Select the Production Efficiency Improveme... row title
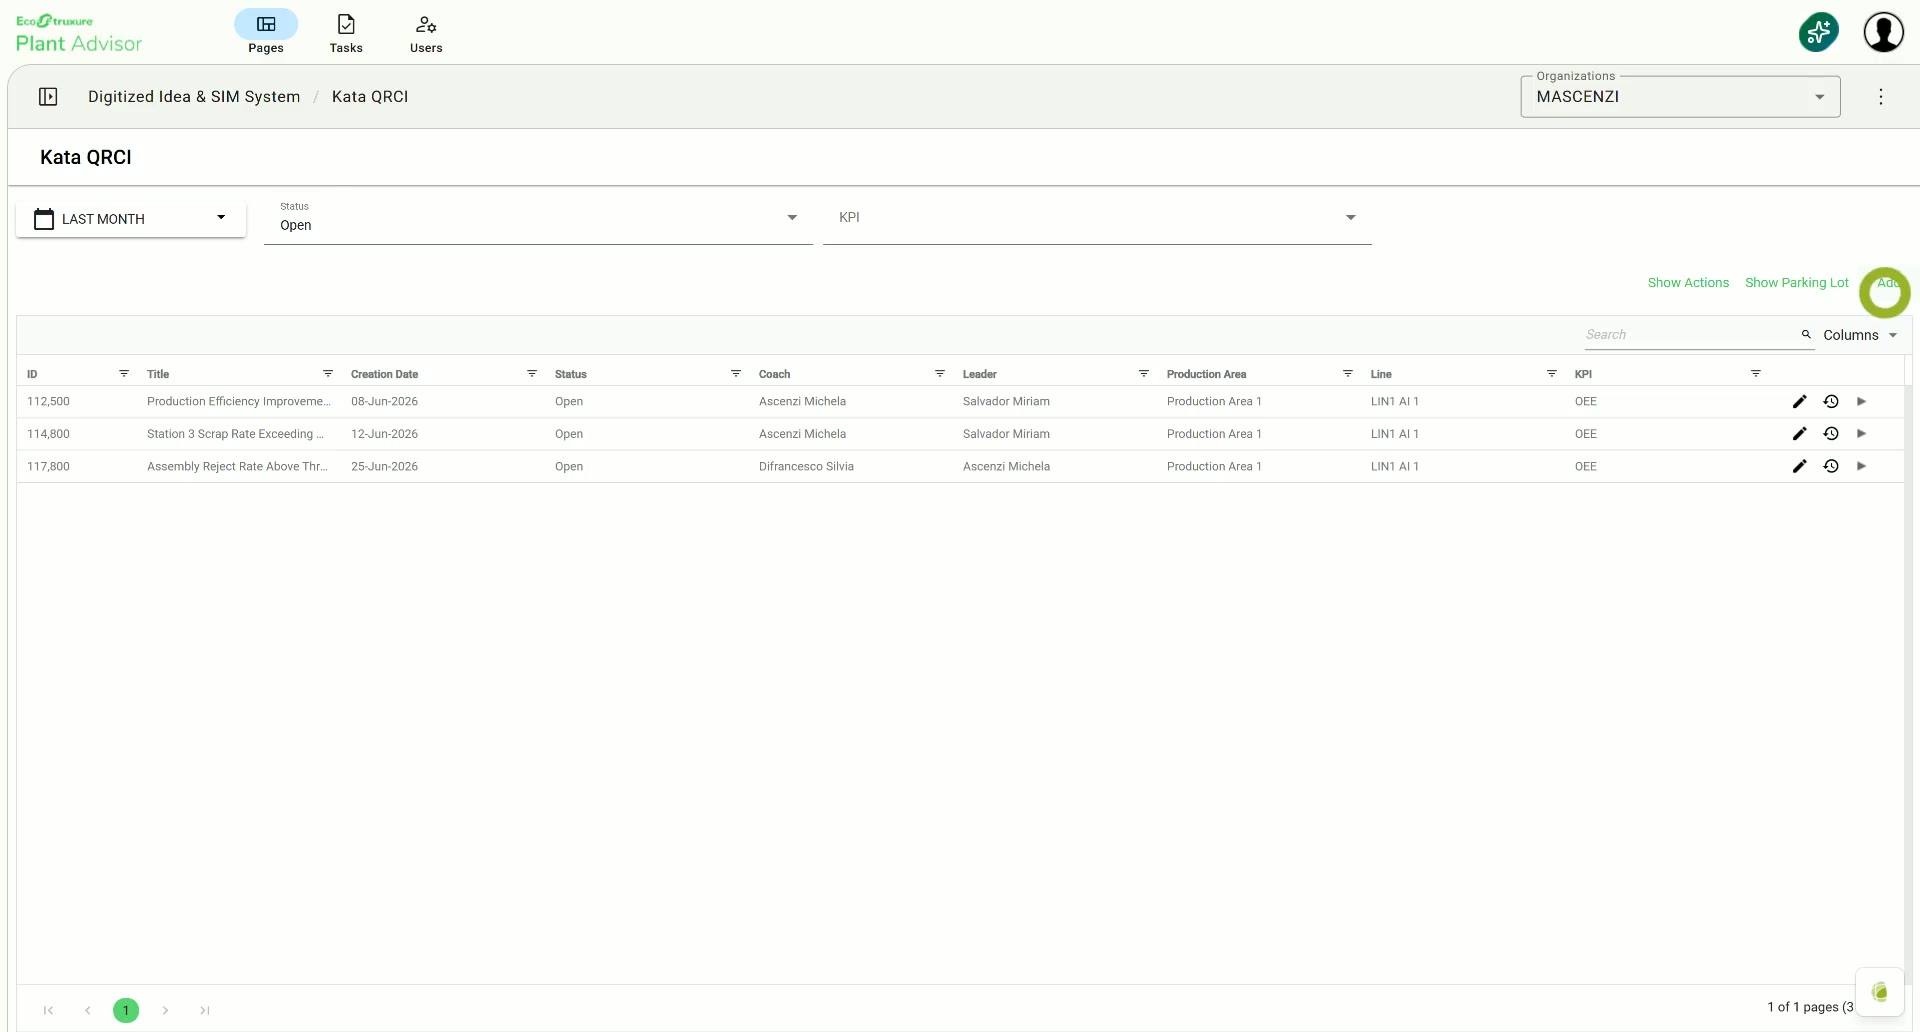 (x=238, y=402)
